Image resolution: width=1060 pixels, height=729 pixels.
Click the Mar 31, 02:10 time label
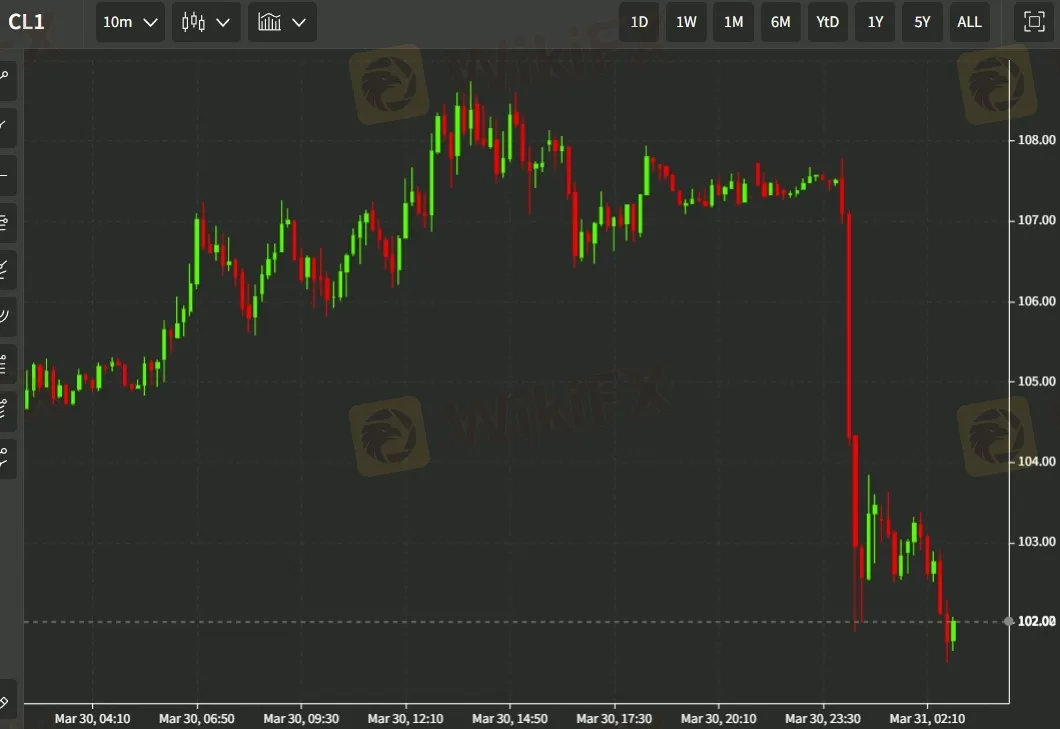pos(927,718)
